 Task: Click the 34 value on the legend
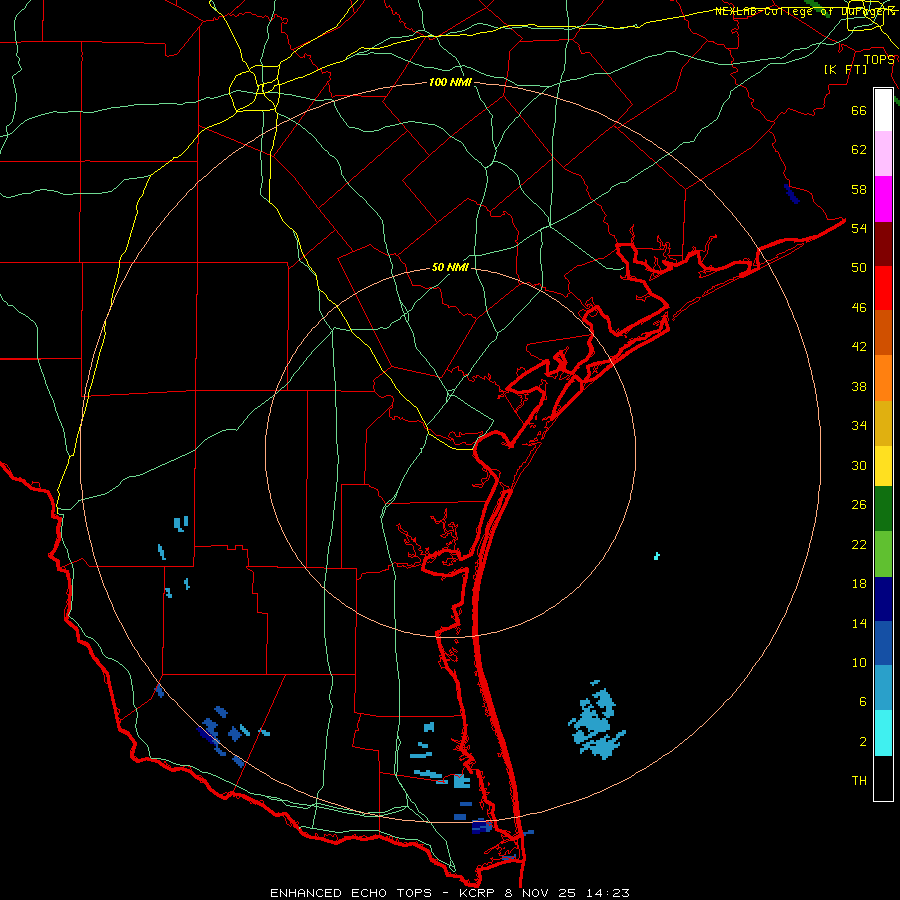859,426
